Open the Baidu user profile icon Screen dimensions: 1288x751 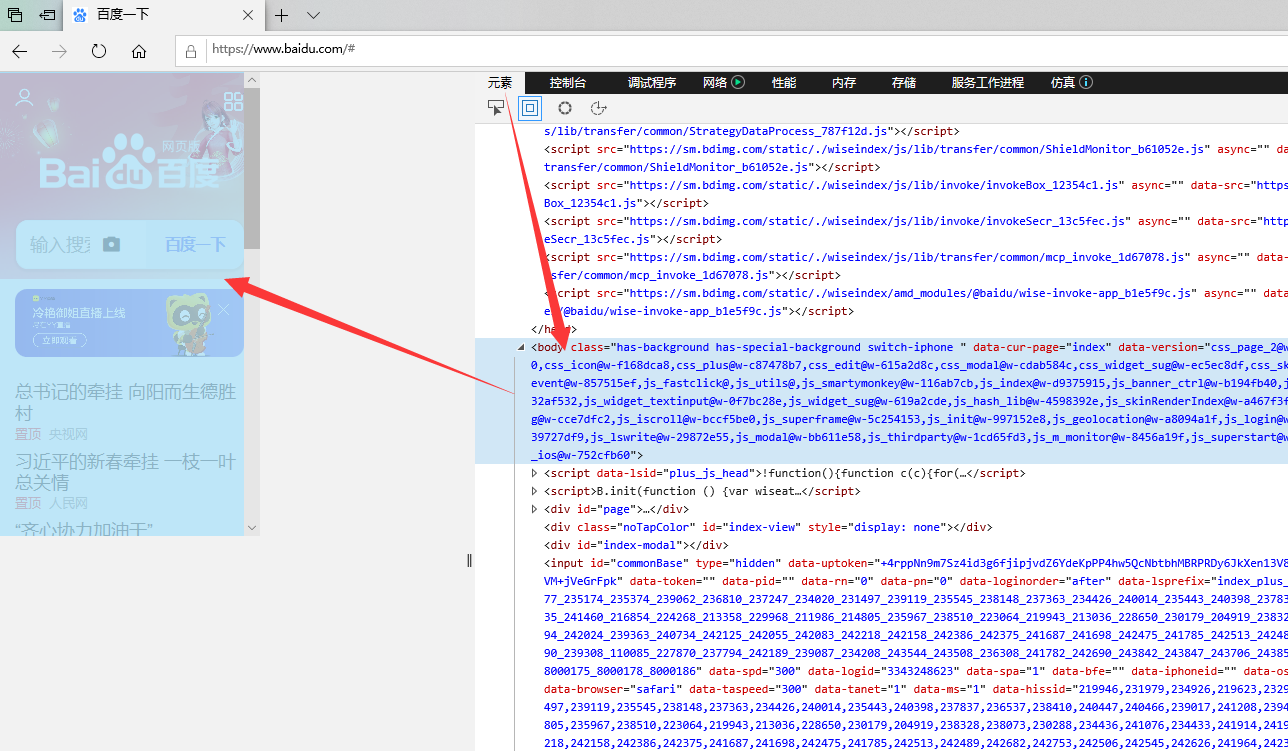[24, 98]
